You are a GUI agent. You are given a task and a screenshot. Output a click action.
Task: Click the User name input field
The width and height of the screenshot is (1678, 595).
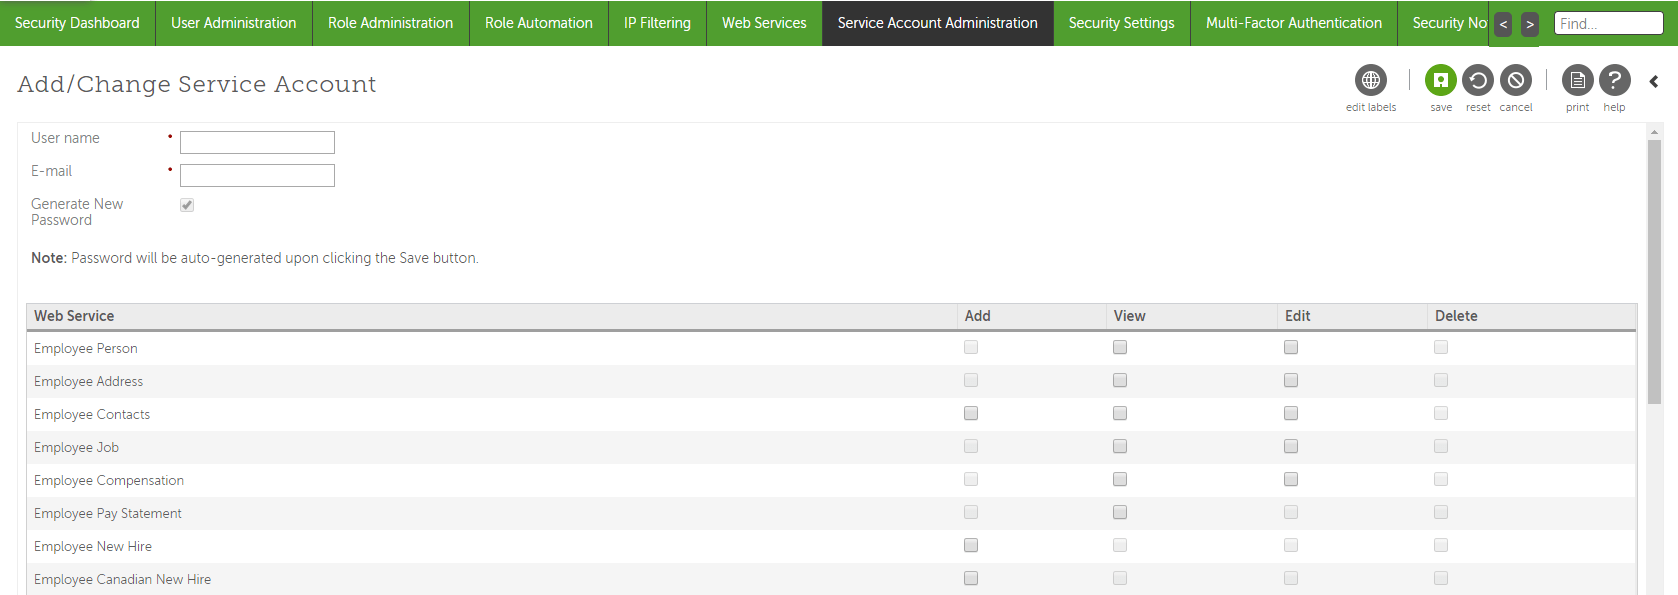tap(257, 142)
